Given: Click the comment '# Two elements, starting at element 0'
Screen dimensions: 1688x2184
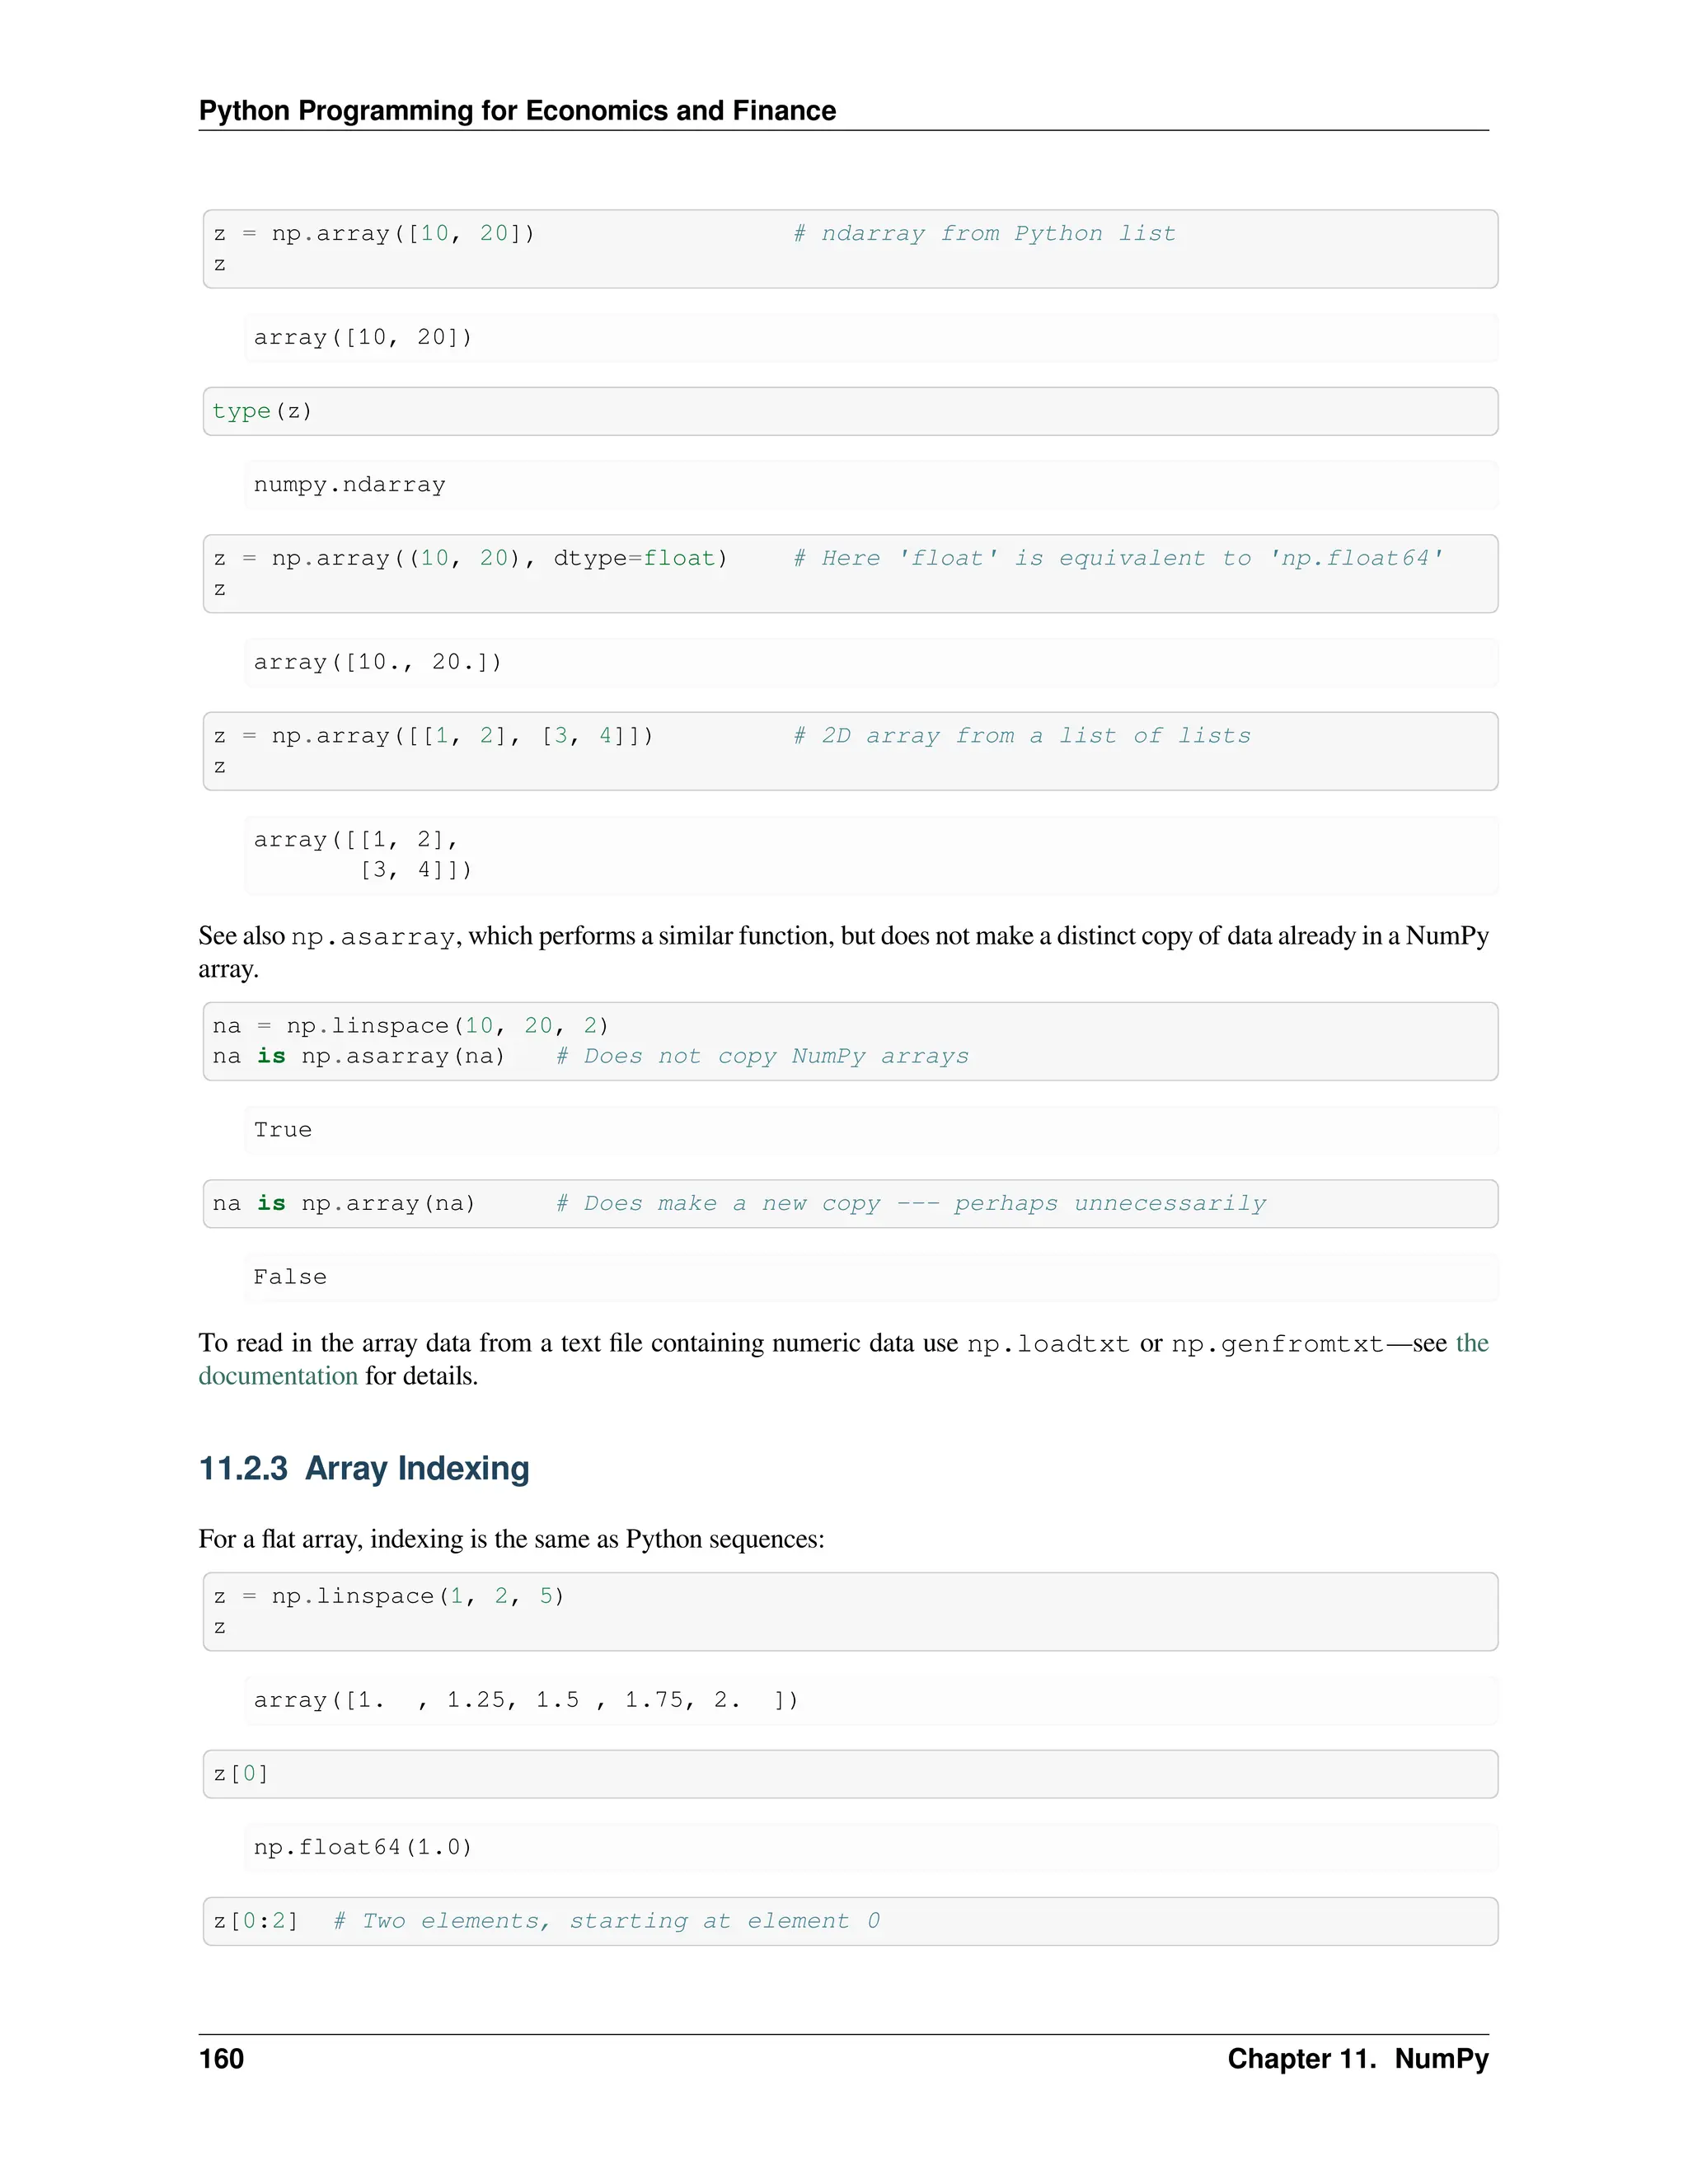Looking at the screenshot, I should click(606, 1921).
